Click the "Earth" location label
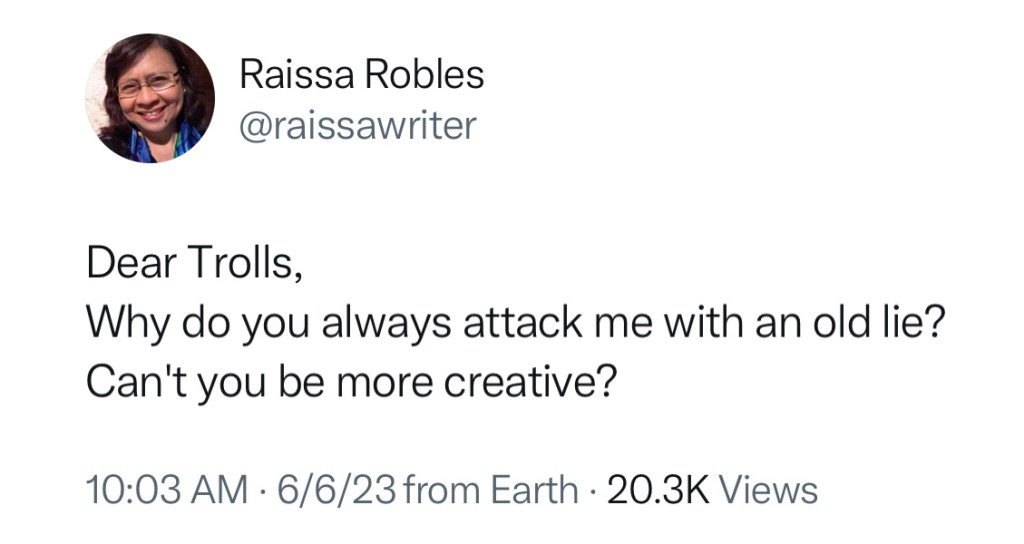Viewport: 1024px width, 544px height. pos(531,490)
